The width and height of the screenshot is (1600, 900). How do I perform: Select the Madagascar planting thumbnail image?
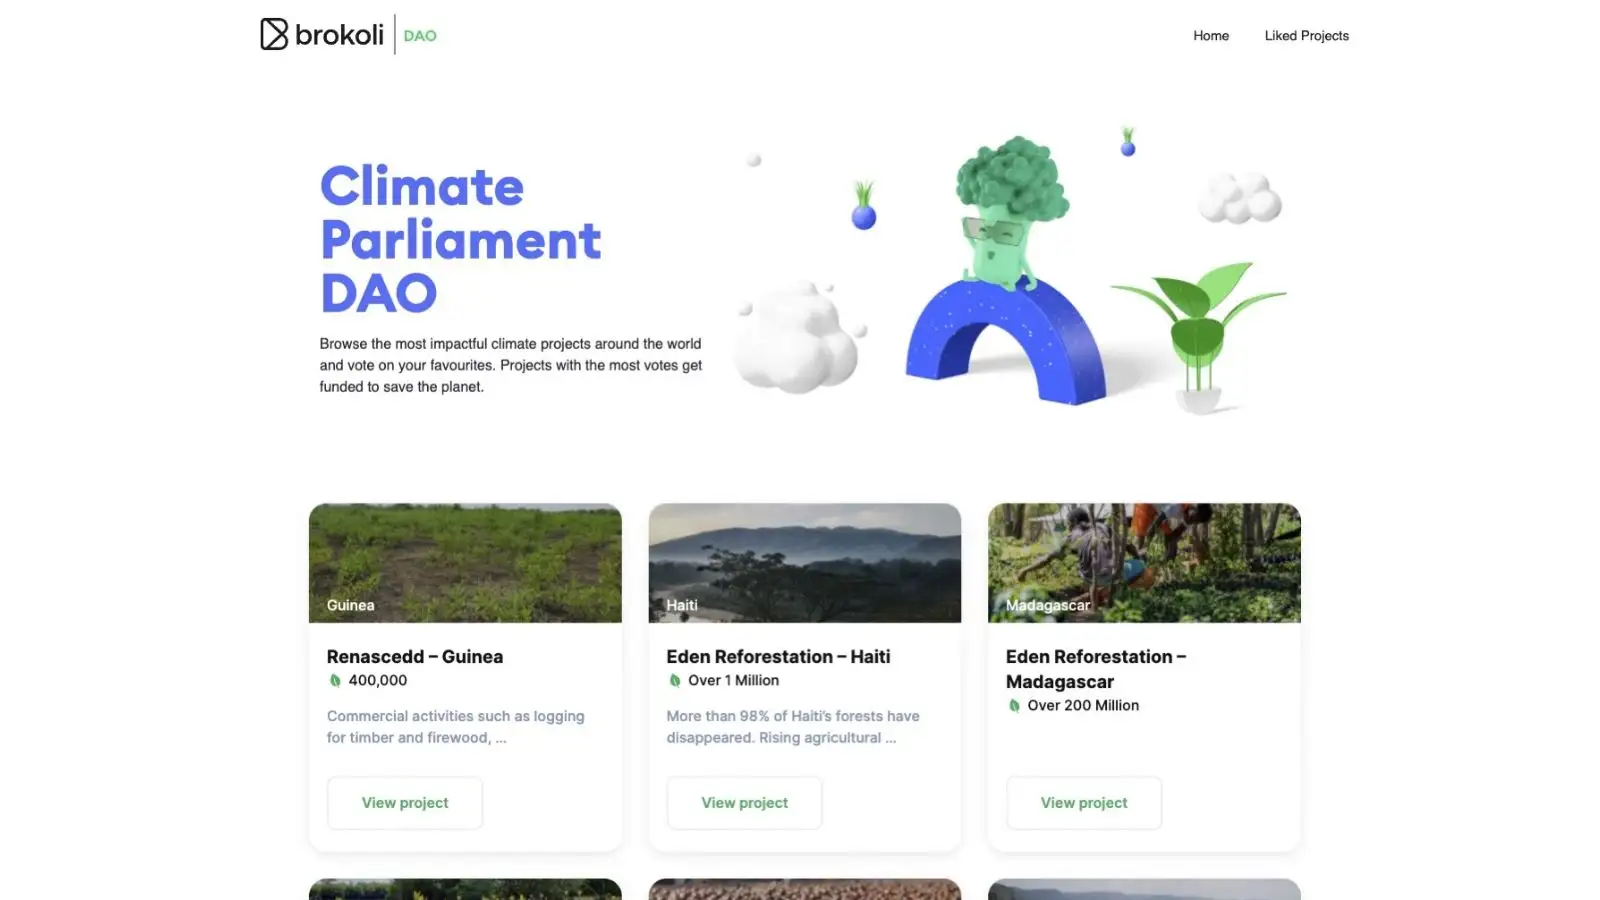(1144, 563)
